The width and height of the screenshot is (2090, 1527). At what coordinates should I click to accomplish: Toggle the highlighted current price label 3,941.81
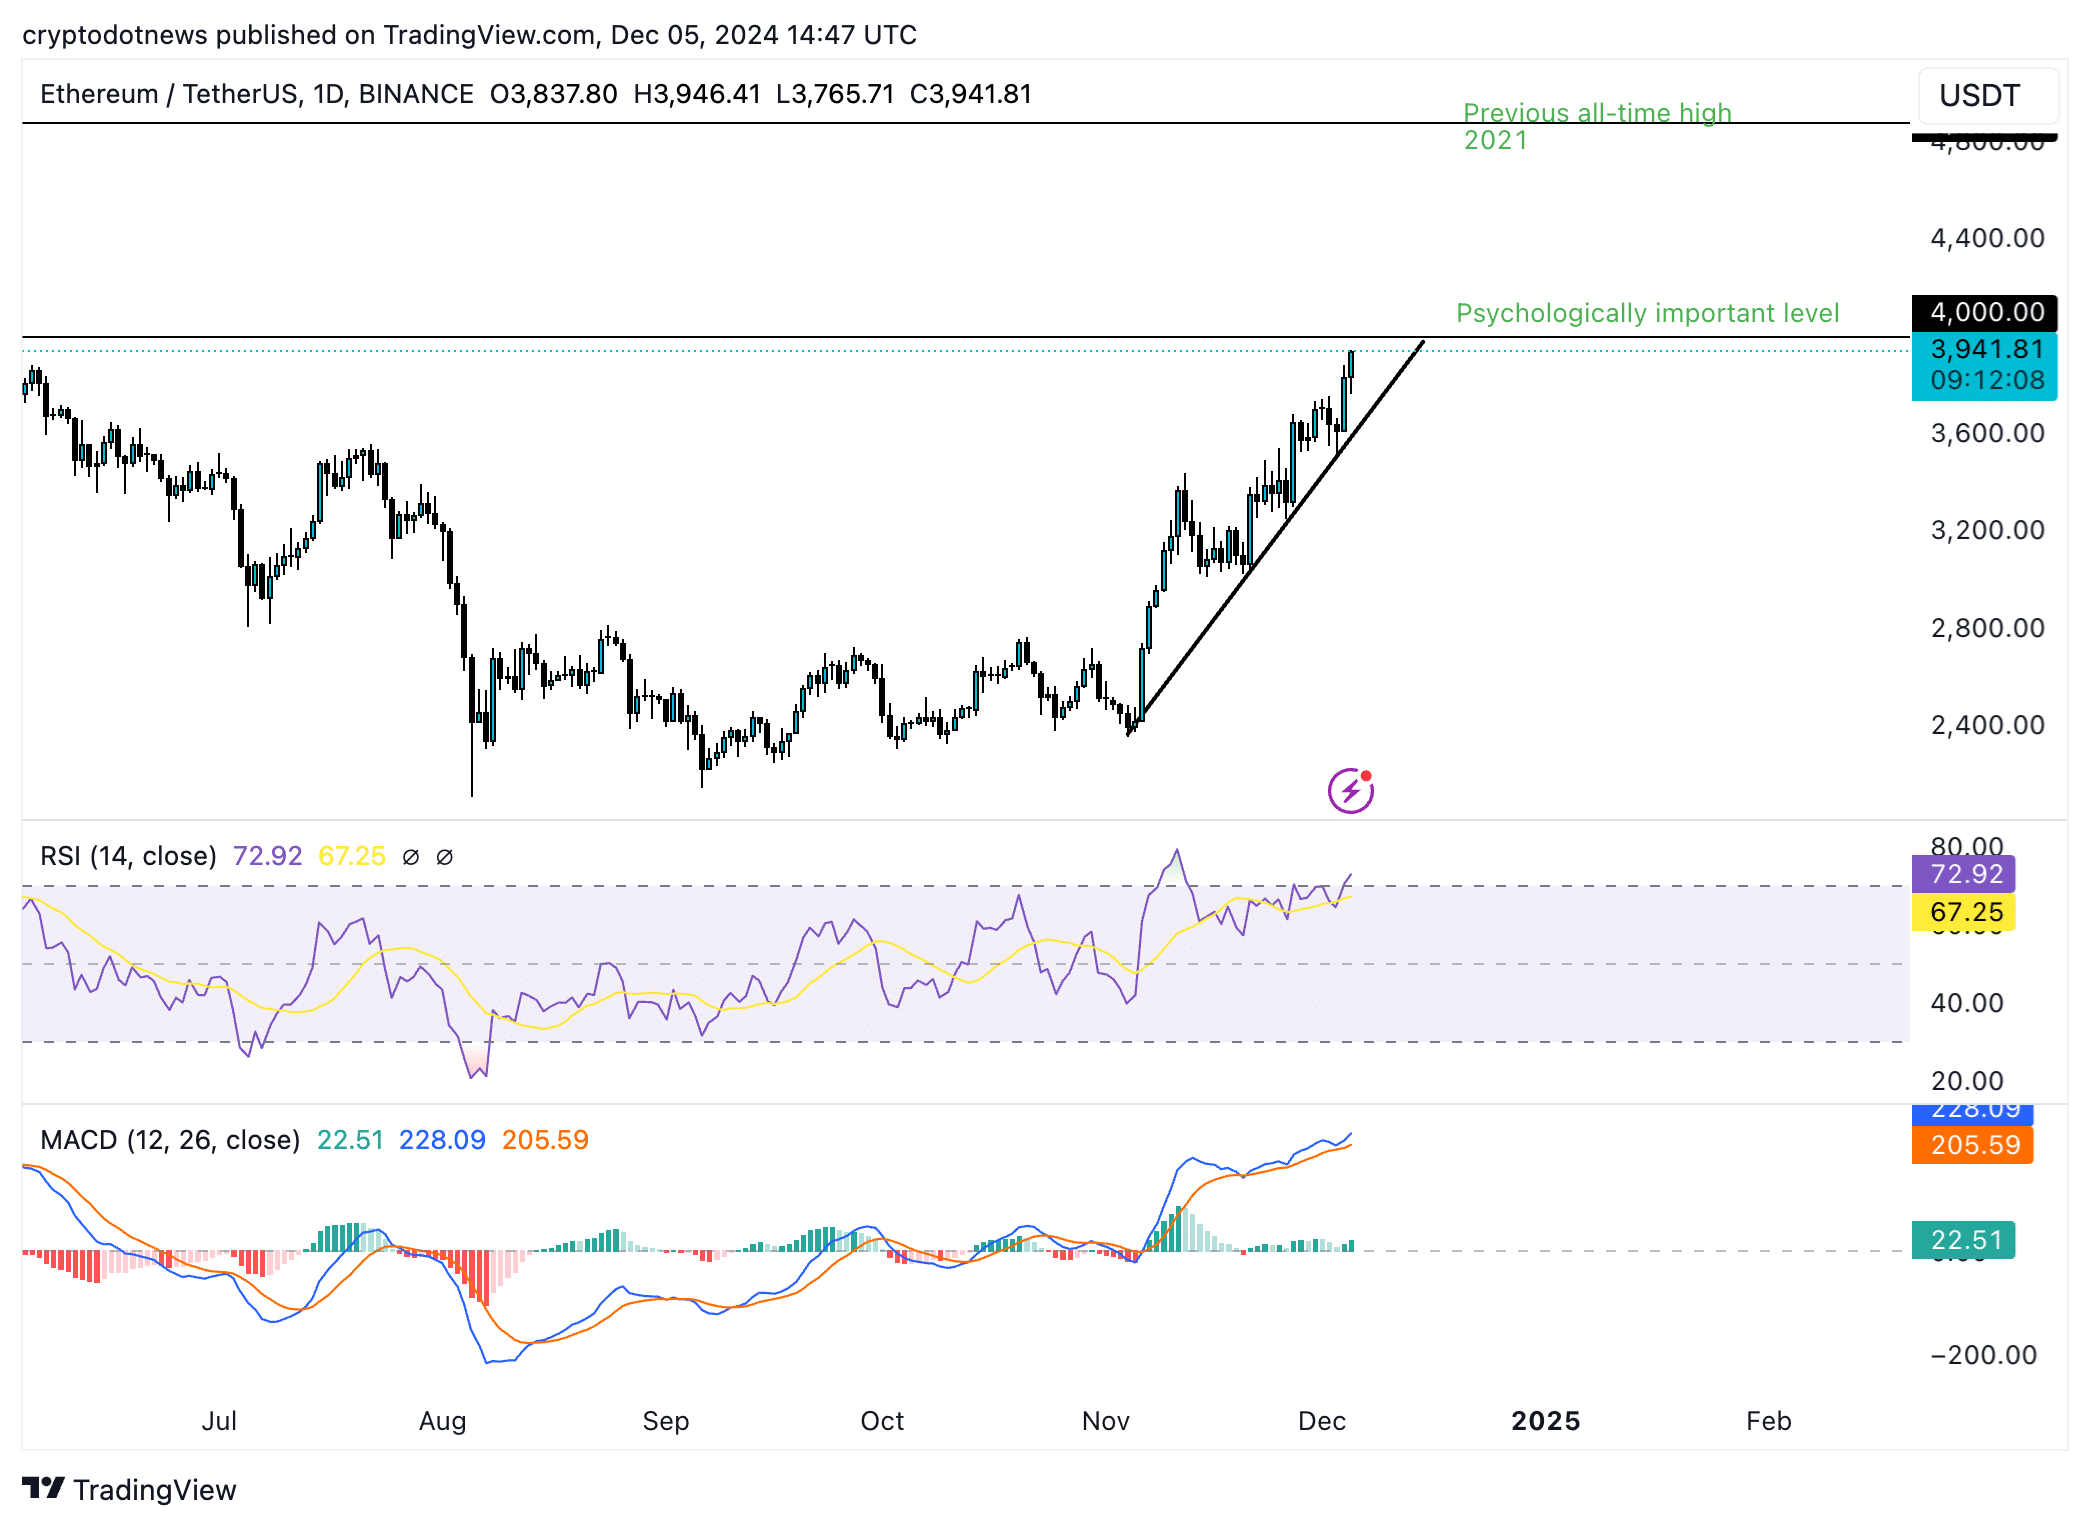coord(1984,350)
